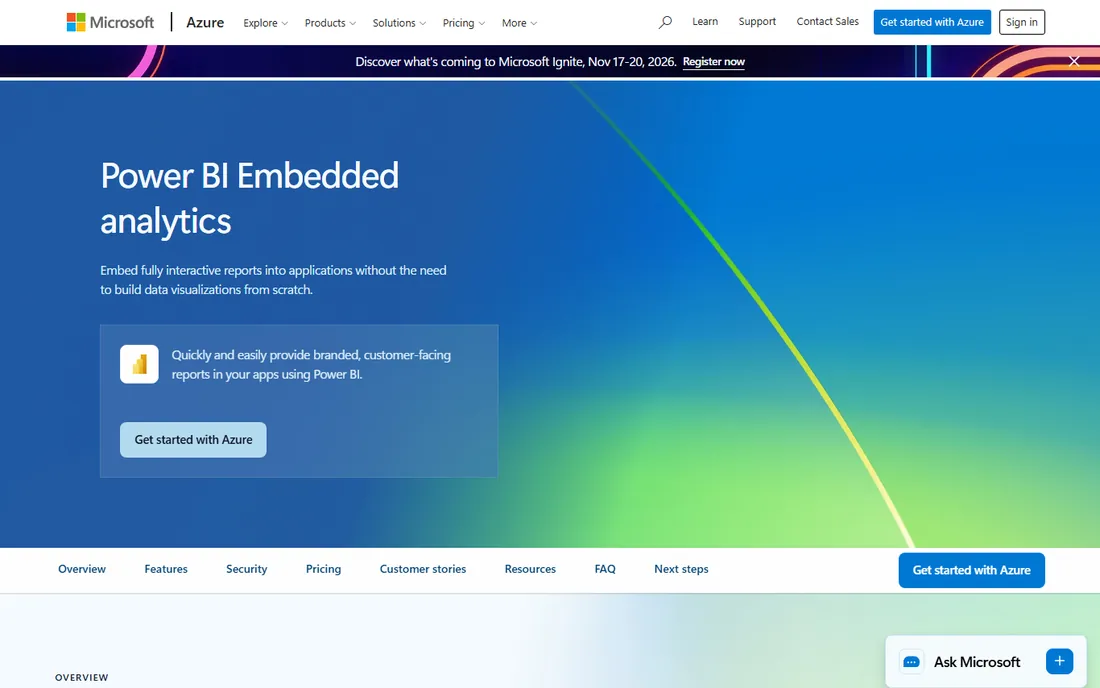The height and width of the screenshot is (688, 1100).
Task: Open Resources section tab
Action: pyautogui.click(x=530, y=569)
